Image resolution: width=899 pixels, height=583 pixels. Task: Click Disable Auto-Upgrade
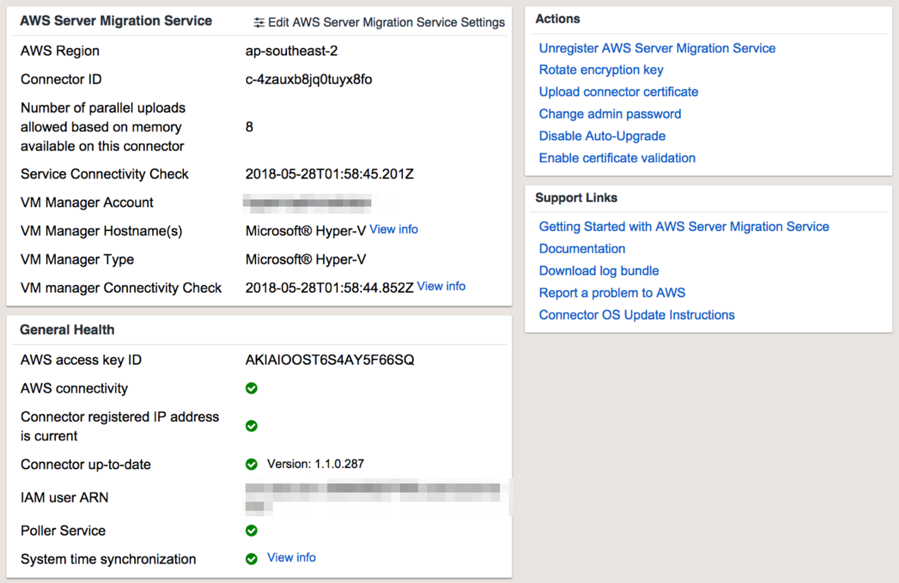602,136
